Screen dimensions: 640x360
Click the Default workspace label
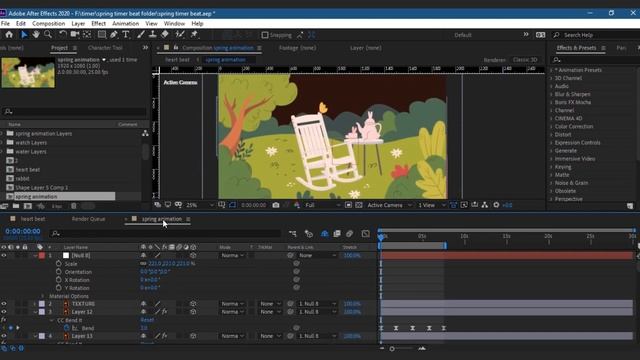463,35
